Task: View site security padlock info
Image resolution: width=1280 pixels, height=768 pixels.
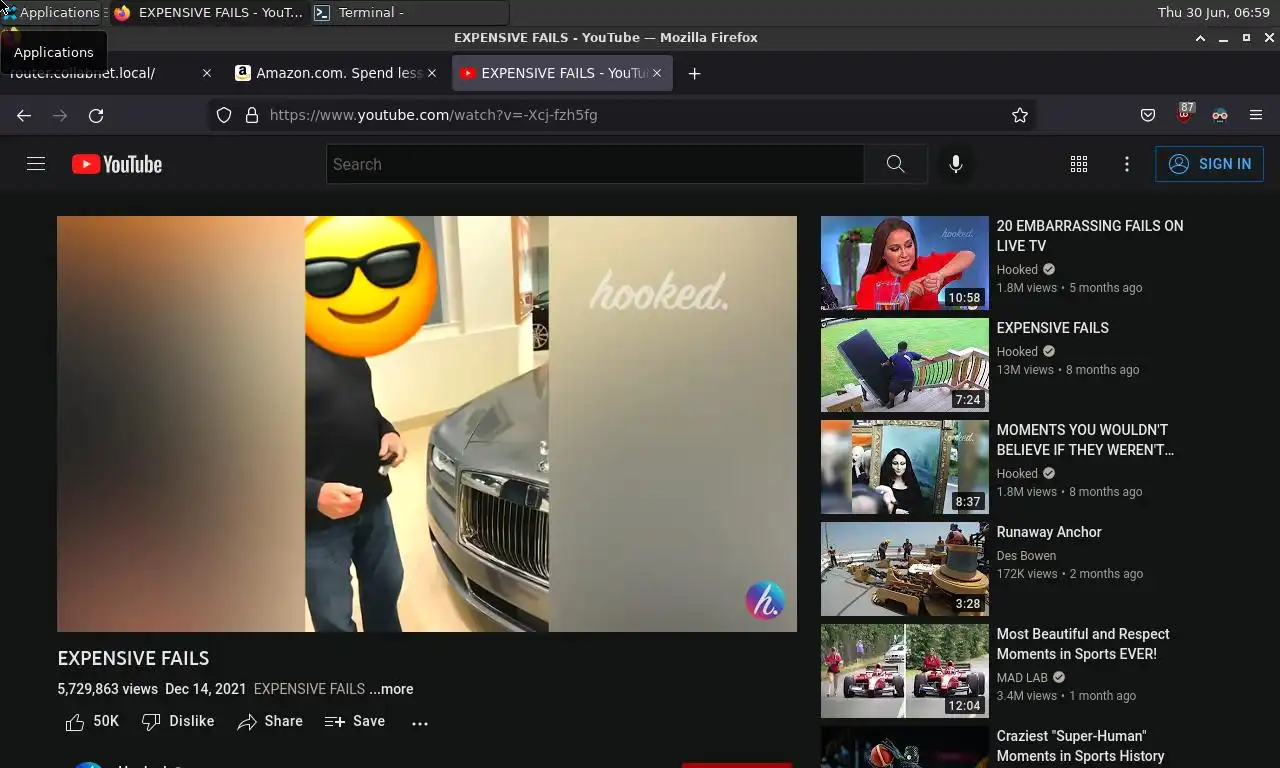Action: click(252, 115)
